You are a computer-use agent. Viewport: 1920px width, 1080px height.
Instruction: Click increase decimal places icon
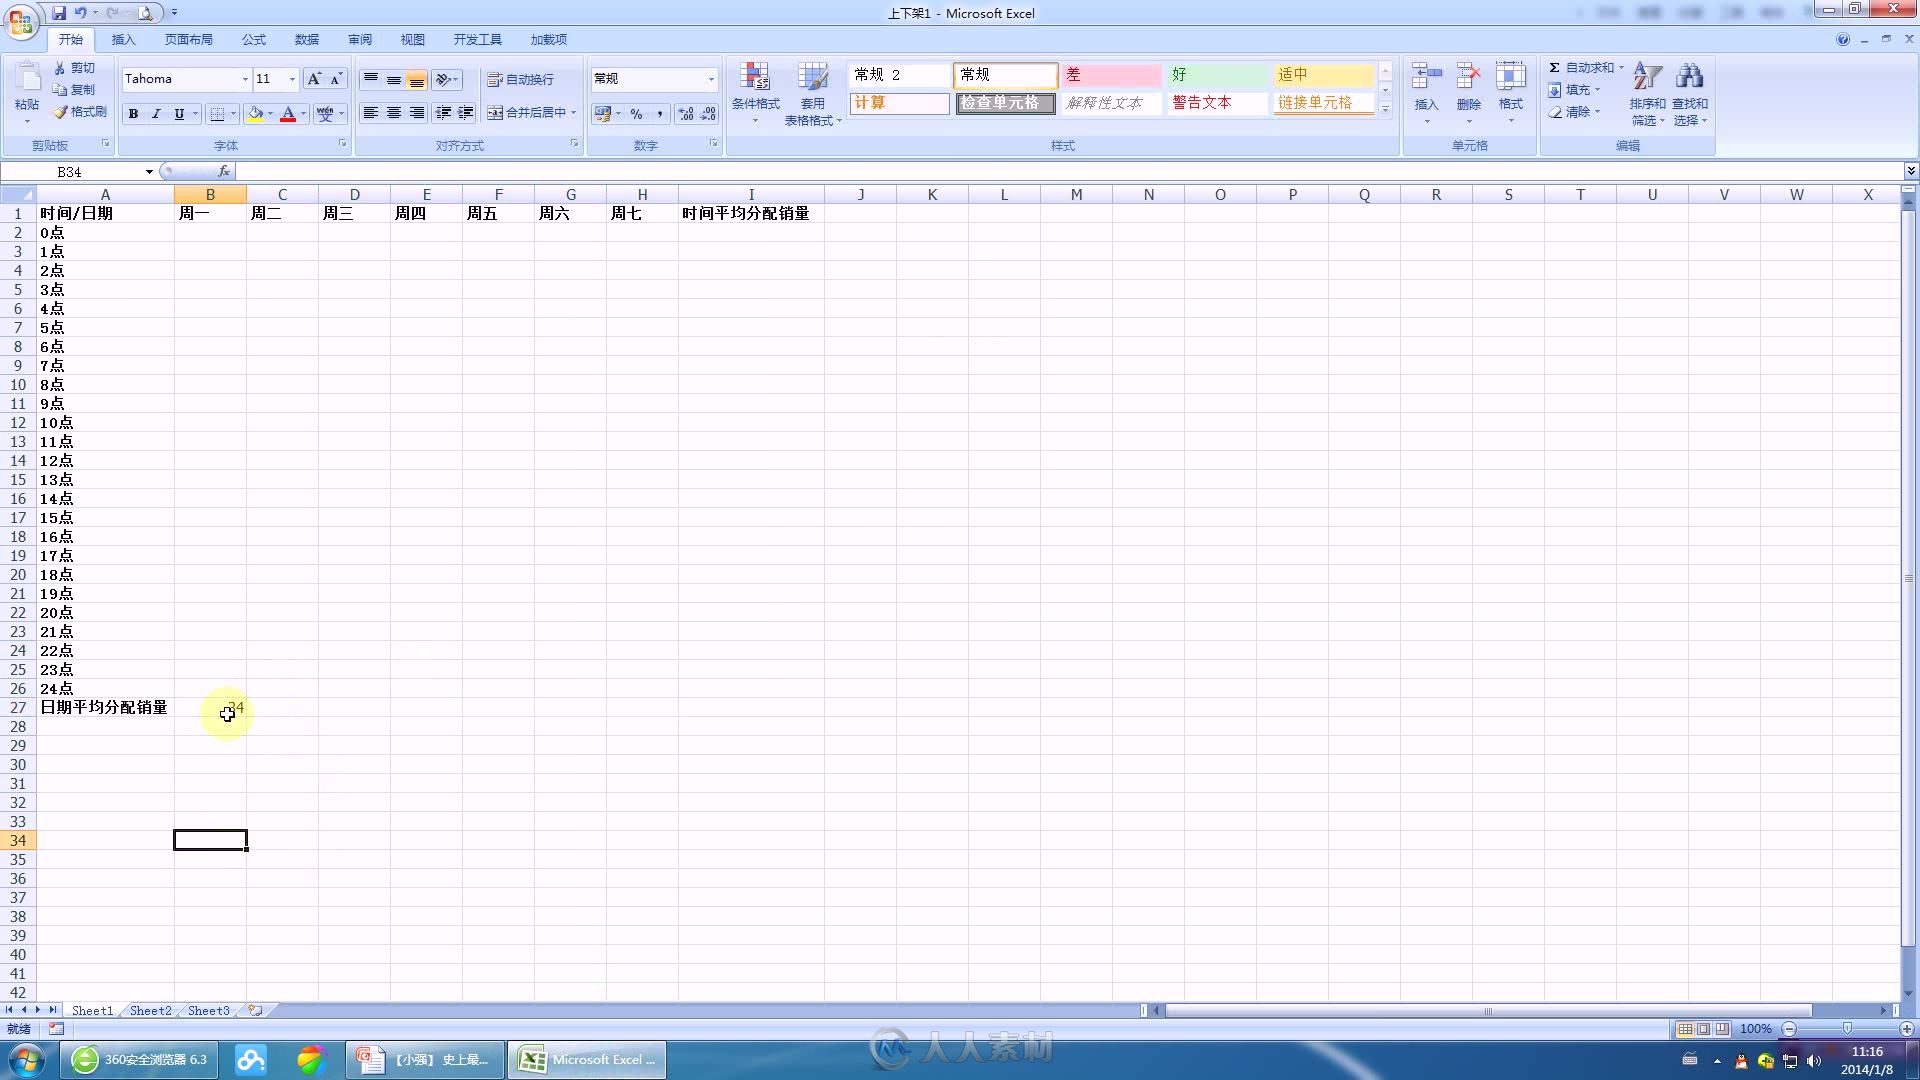tap(686, 114)
